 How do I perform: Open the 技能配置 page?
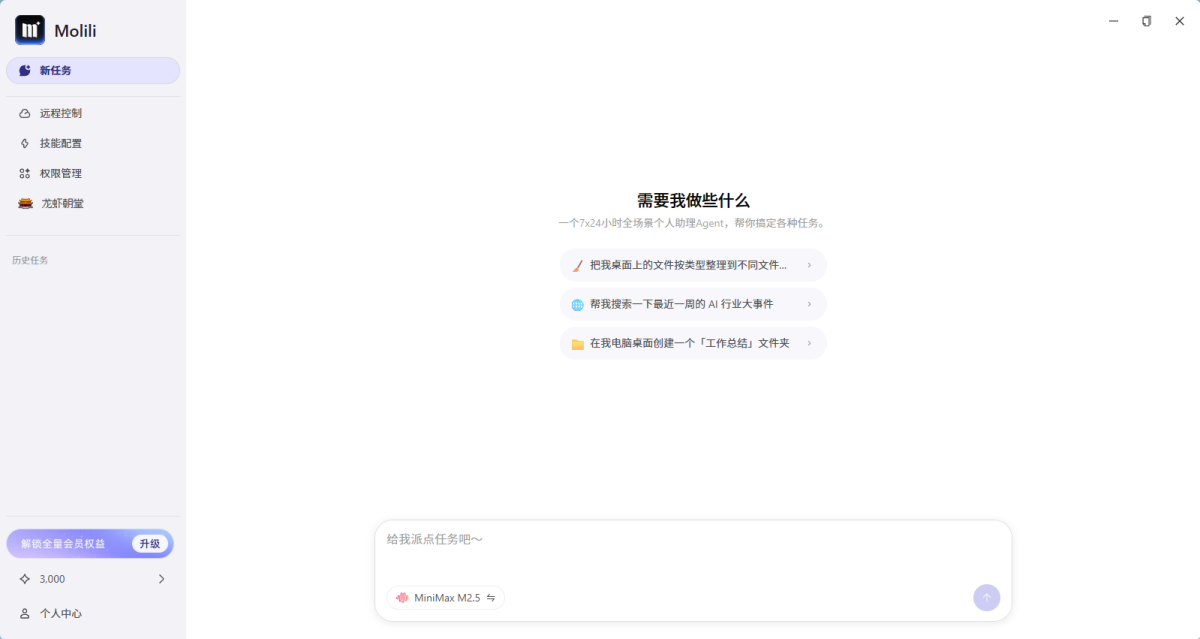61,143
